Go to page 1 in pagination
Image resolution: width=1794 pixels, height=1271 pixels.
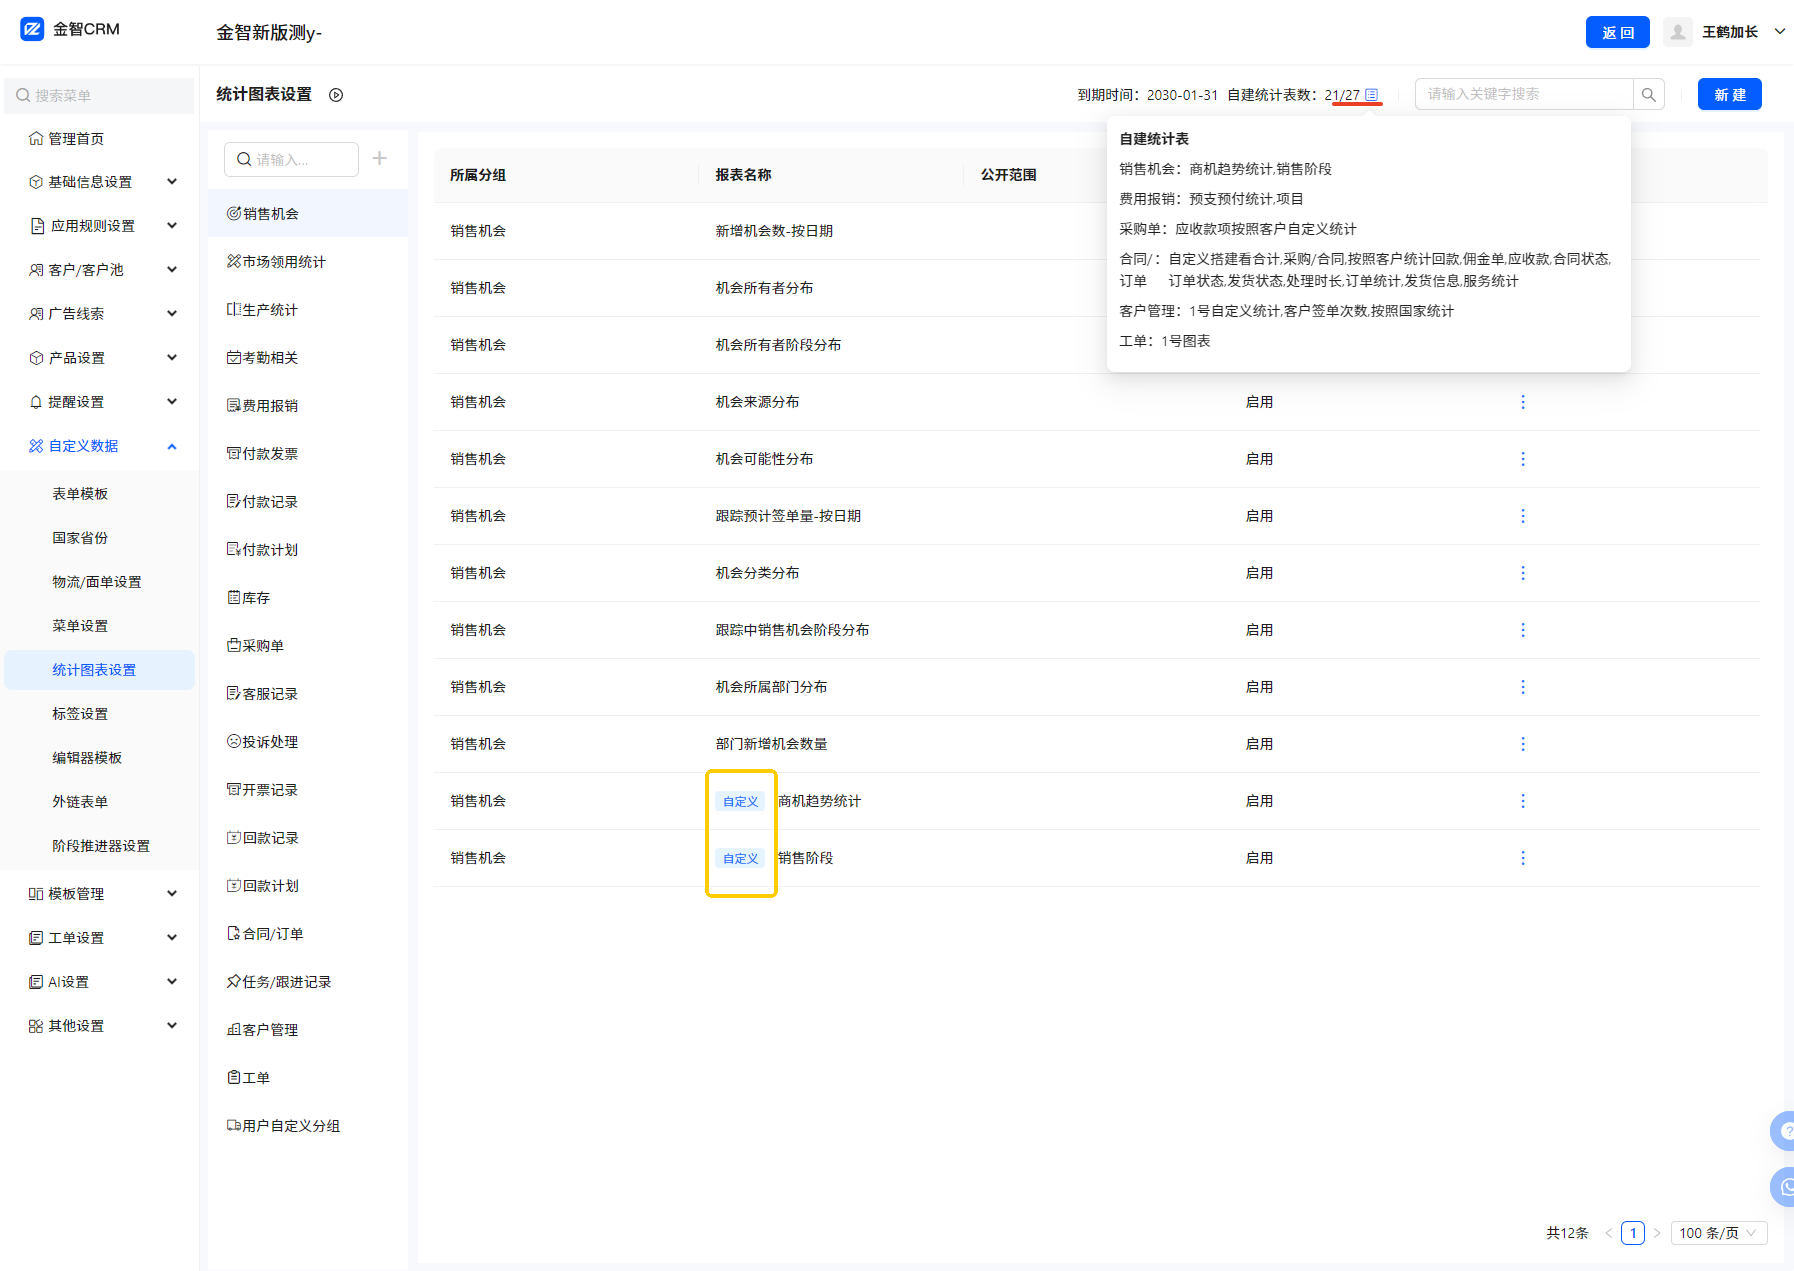[x=1632, y=1233]
